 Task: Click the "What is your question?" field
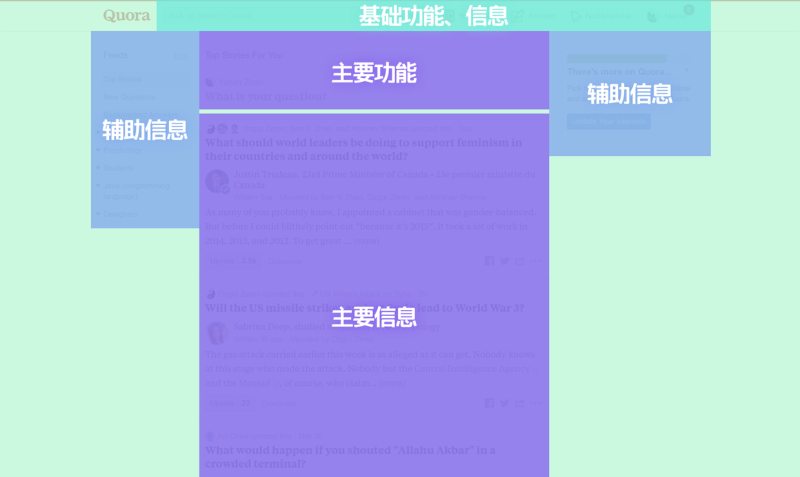[x=267, y=97]
